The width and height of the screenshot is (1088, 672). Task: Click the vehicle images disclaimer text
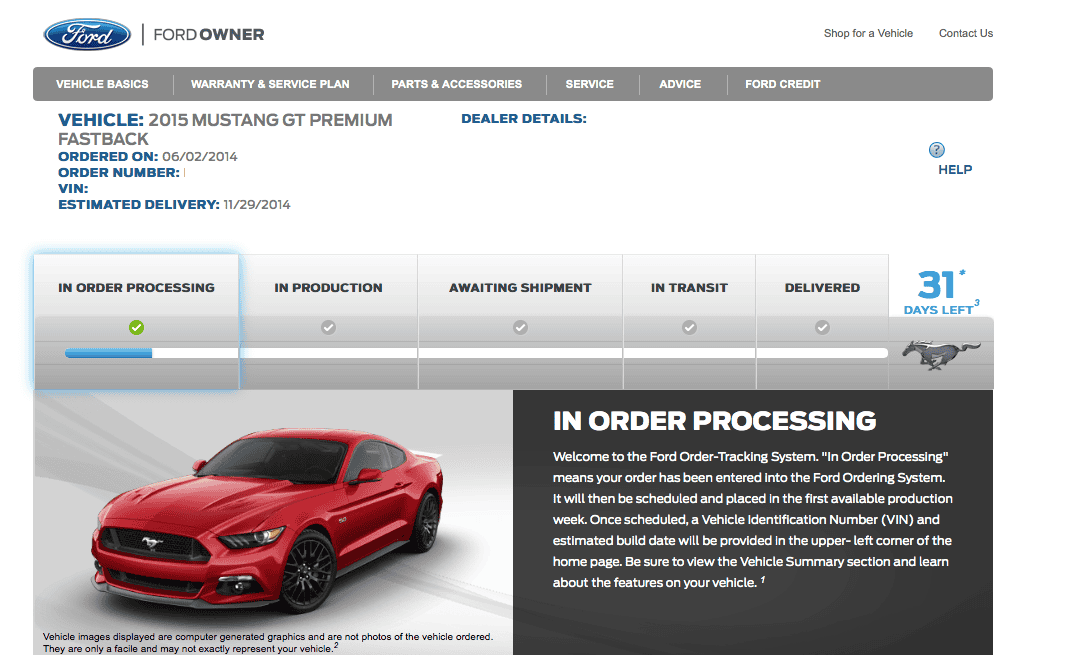tap(268, 642)
